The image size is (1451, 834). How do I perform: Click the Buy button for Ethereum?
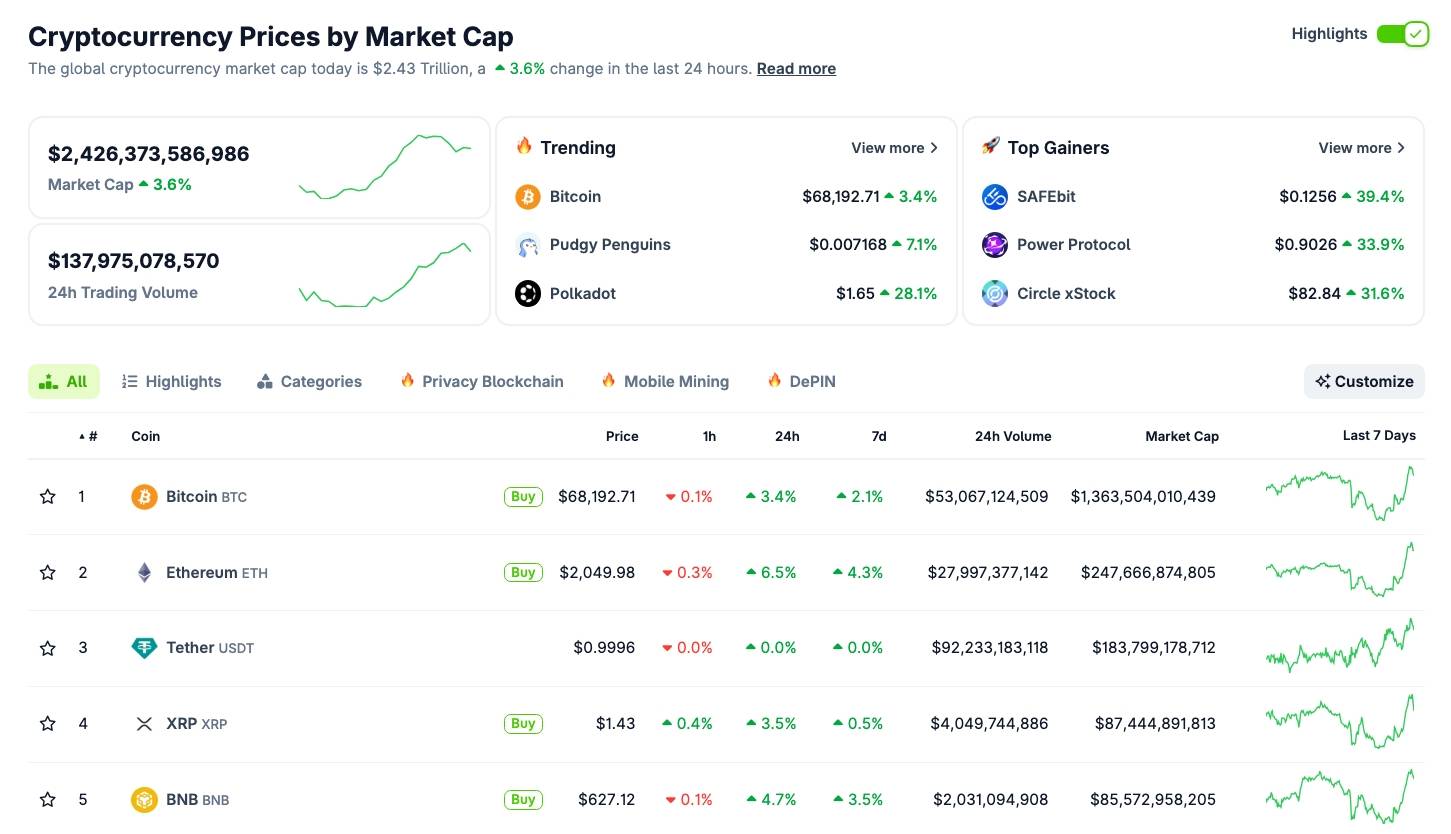pos(523,573)
